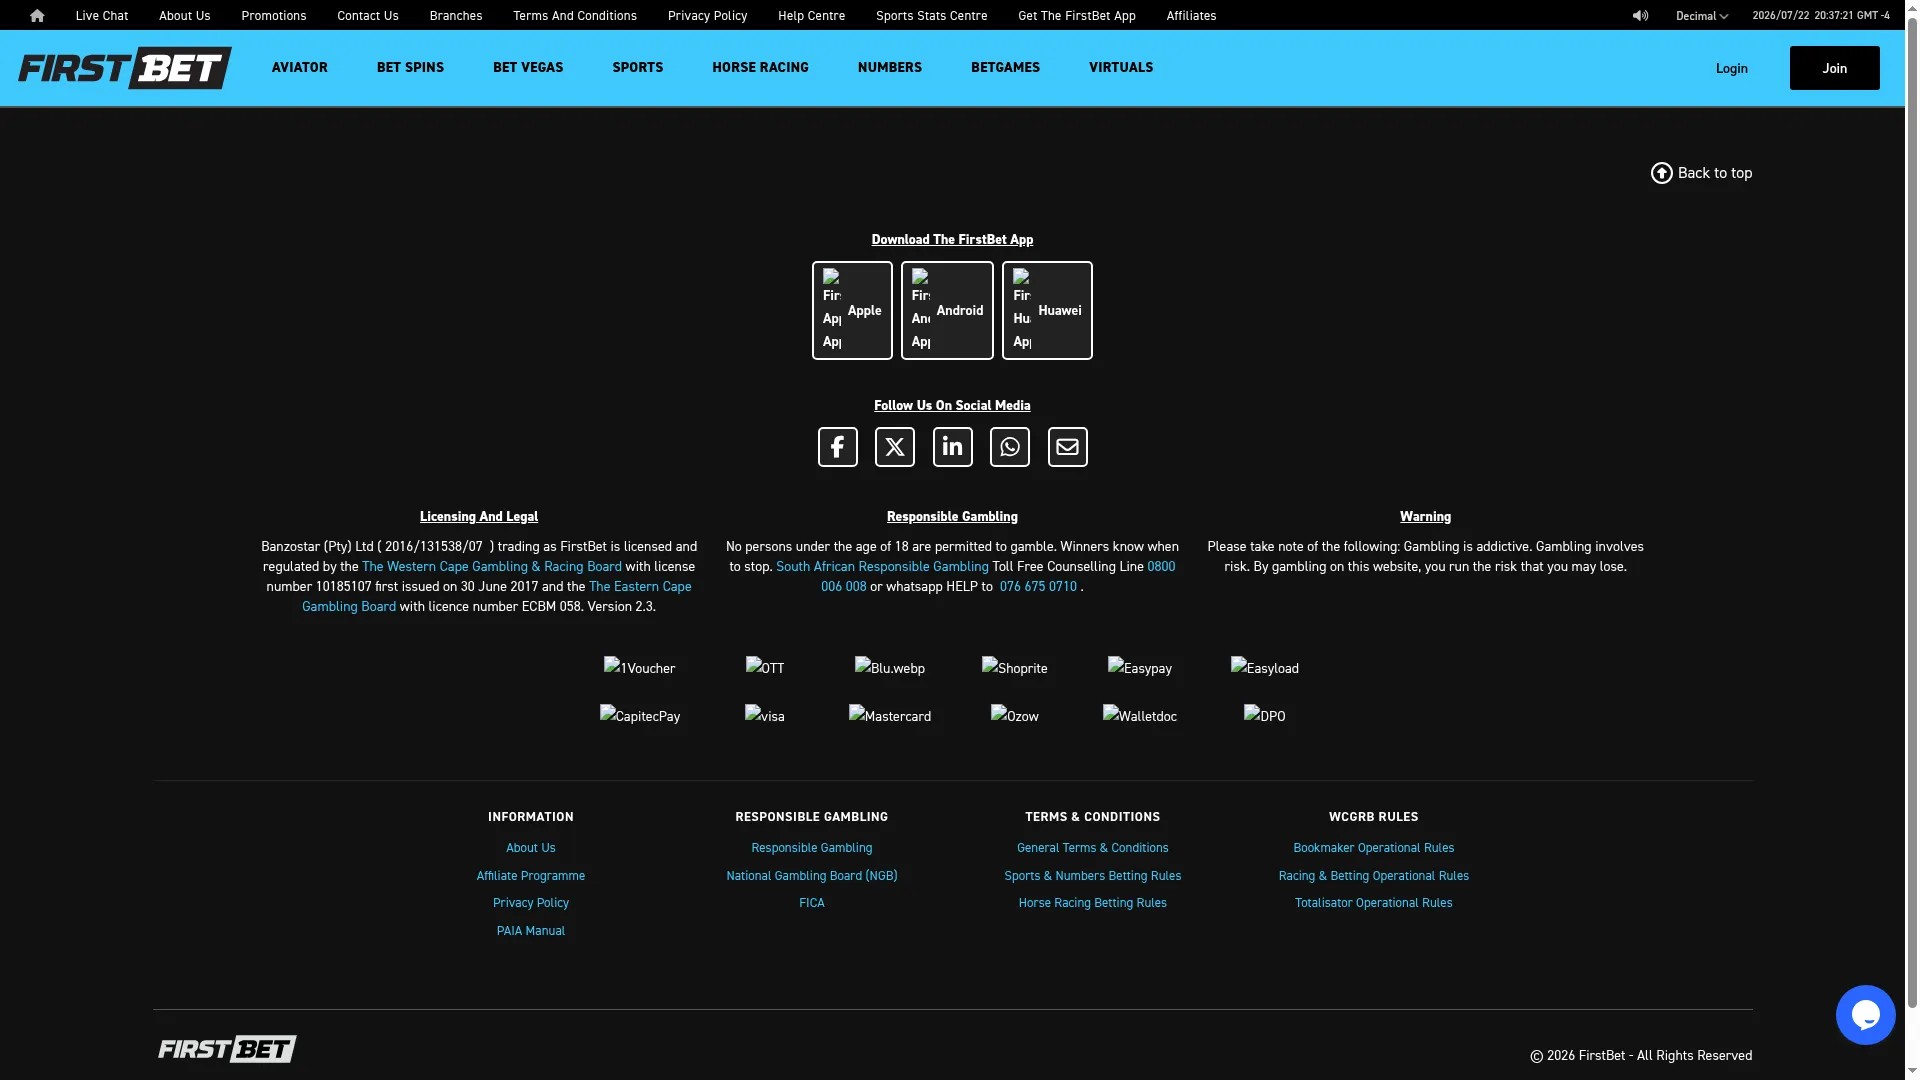Open the BET SPINS section
Image resolution: width=1920 pixels, height=1080 pixels.
point(410,68)
